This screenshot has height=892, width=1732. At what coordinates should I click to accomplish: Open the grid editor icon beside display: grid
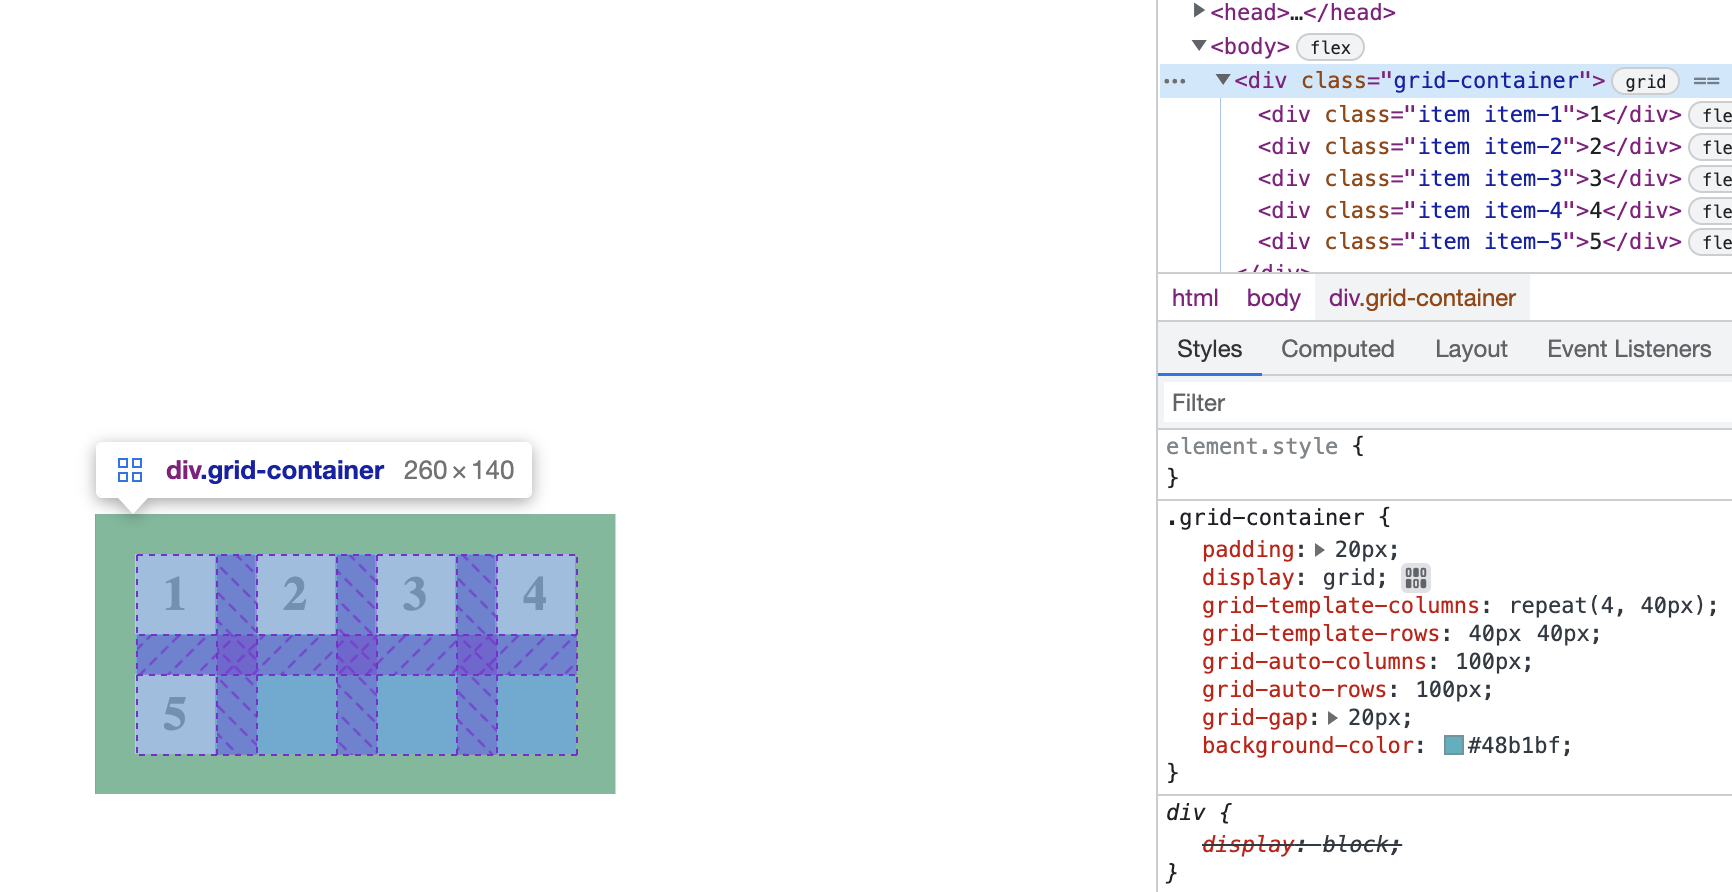(1415, 578)
